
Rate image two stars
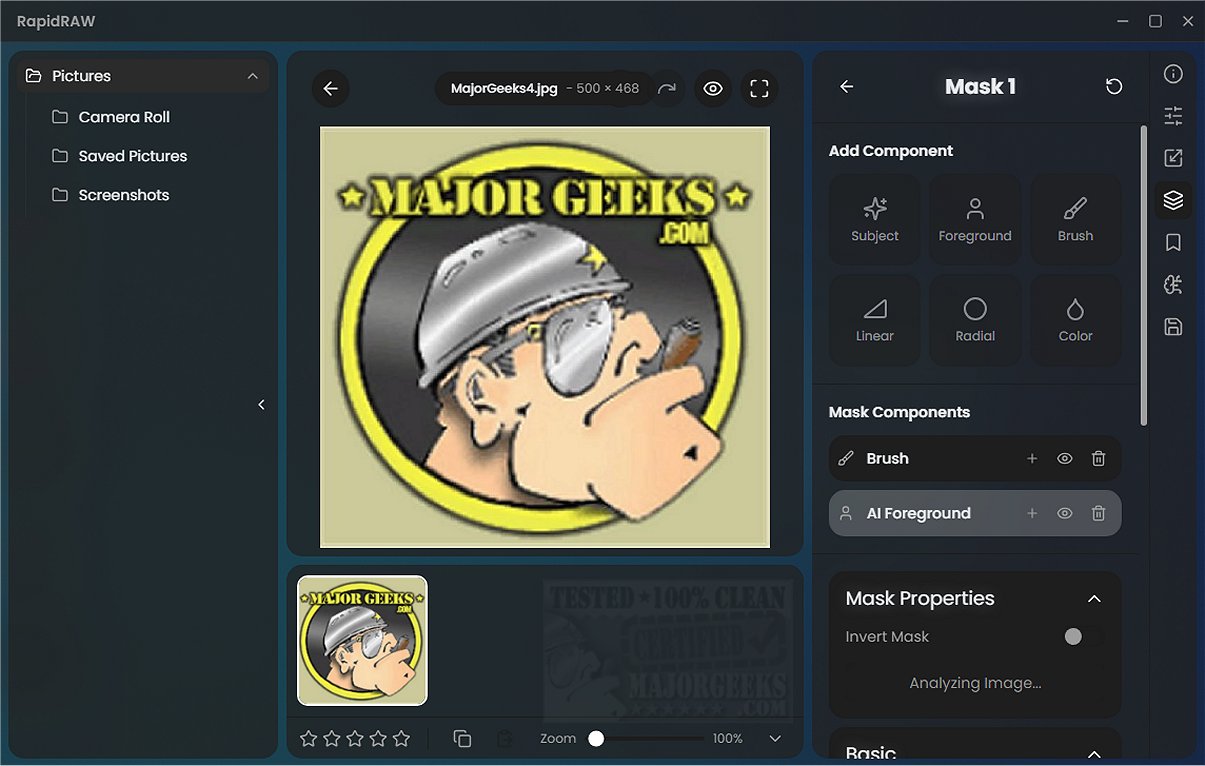pos(332,739)
